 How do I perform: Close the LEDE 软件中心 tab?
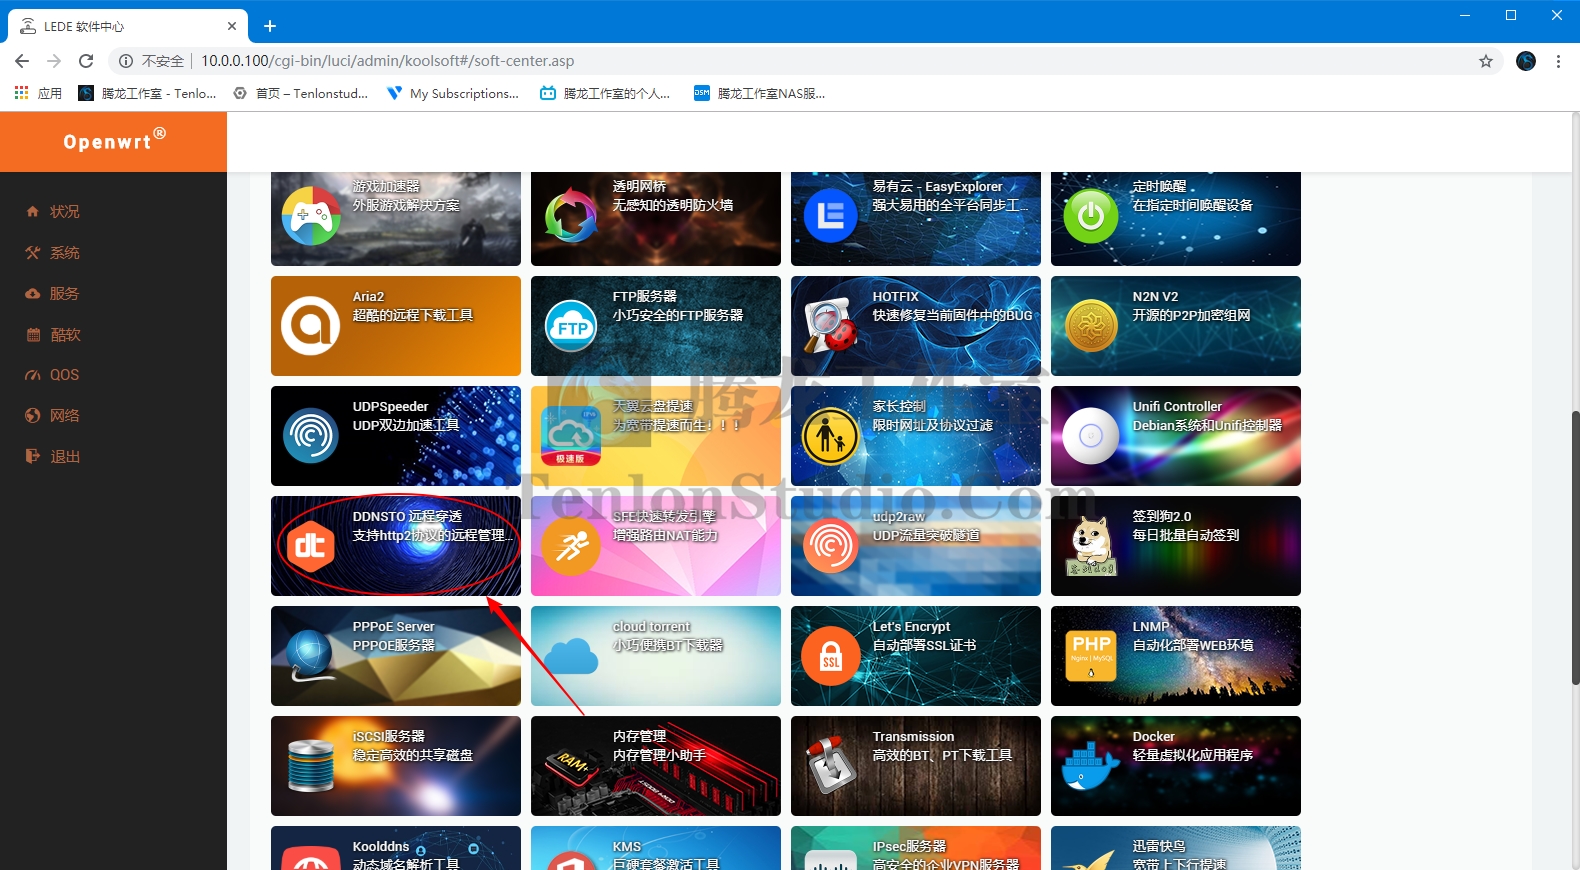[232, 26]
